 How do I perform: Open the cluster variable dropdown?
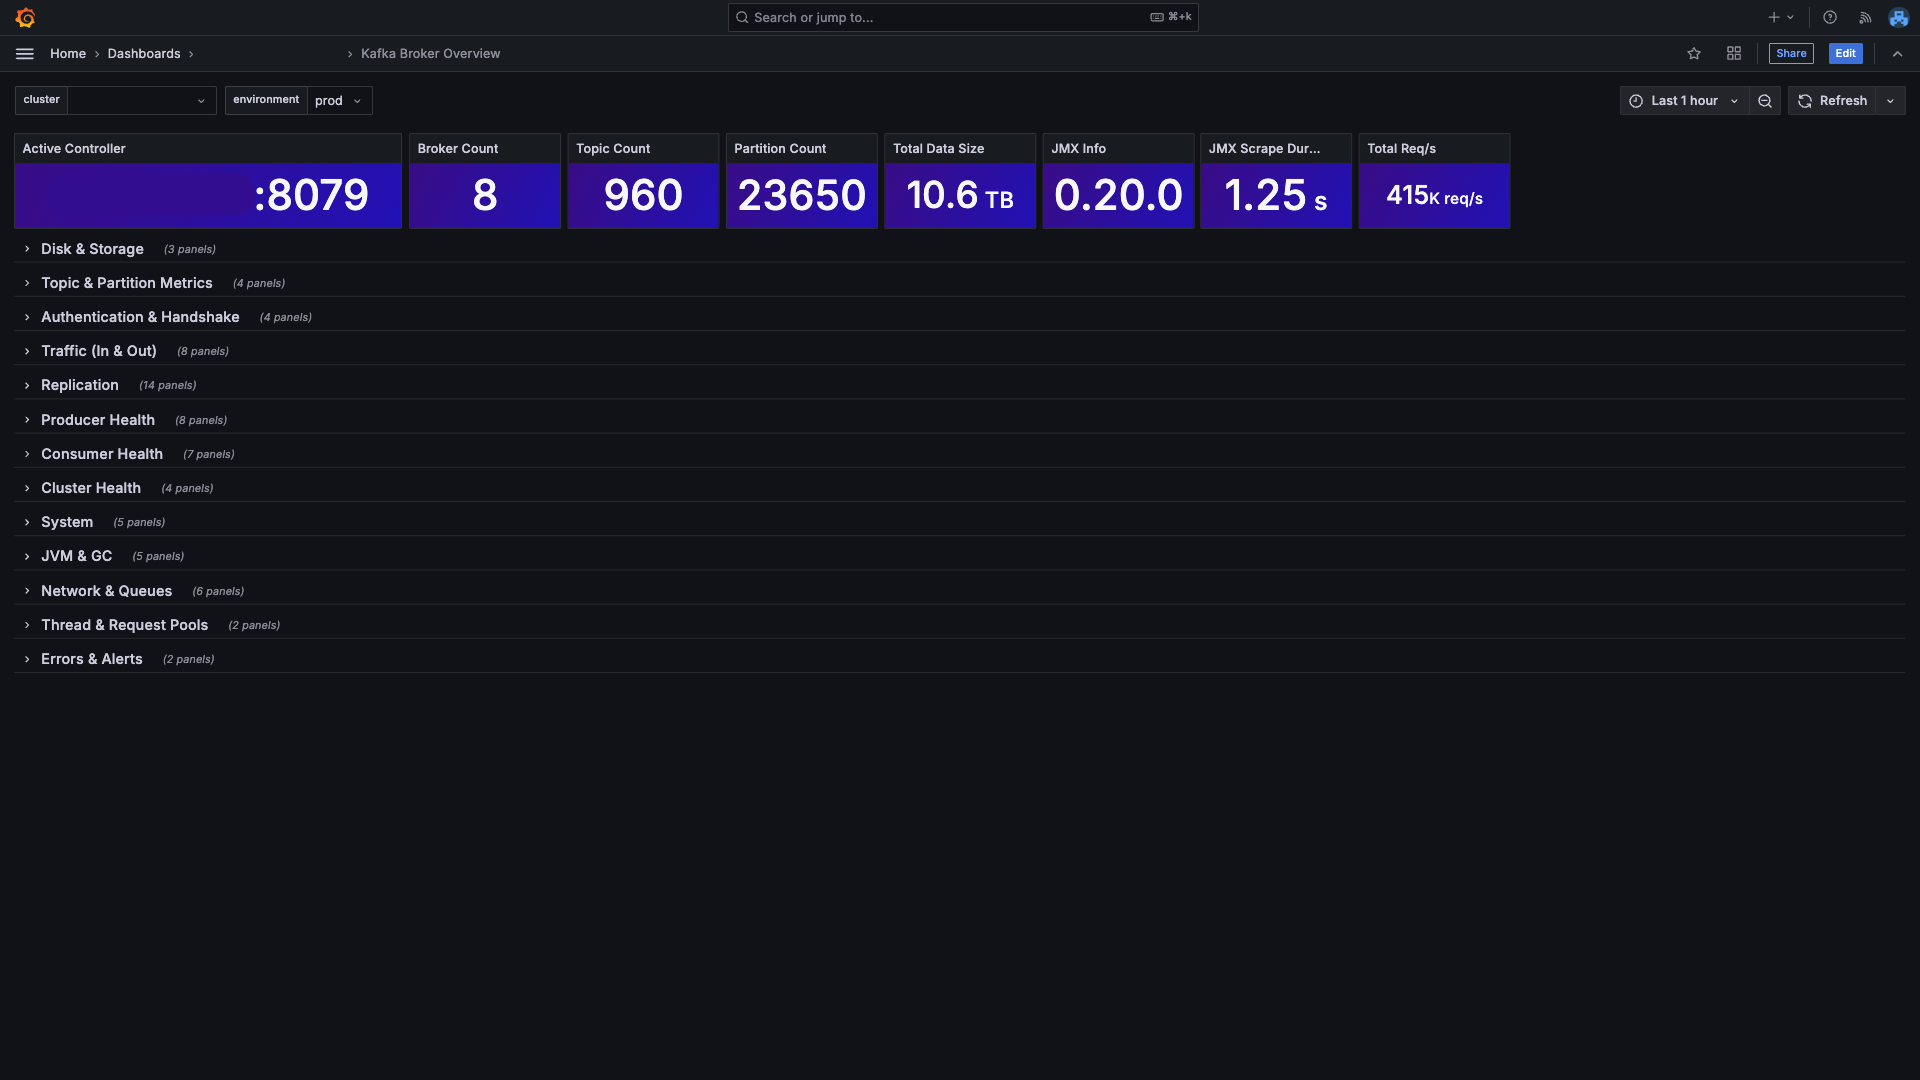[141, 101]
